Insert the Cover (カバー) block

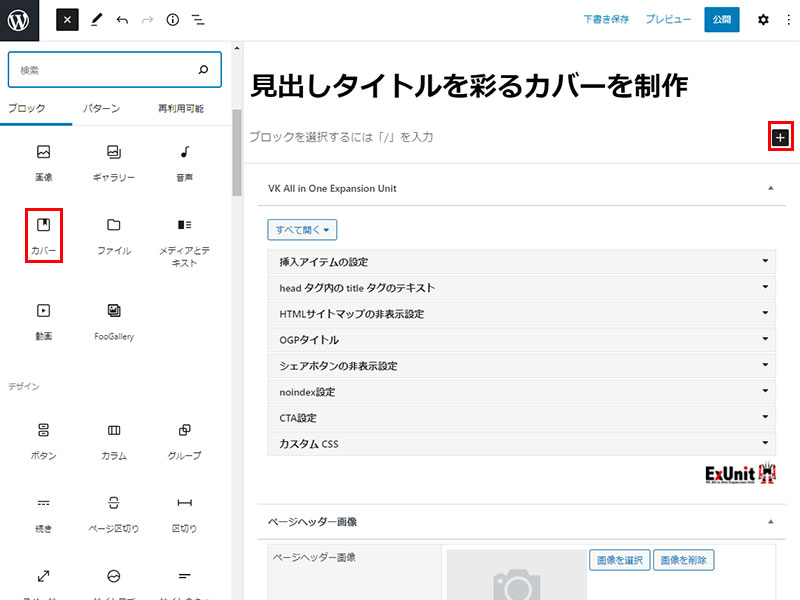[44, 234]
